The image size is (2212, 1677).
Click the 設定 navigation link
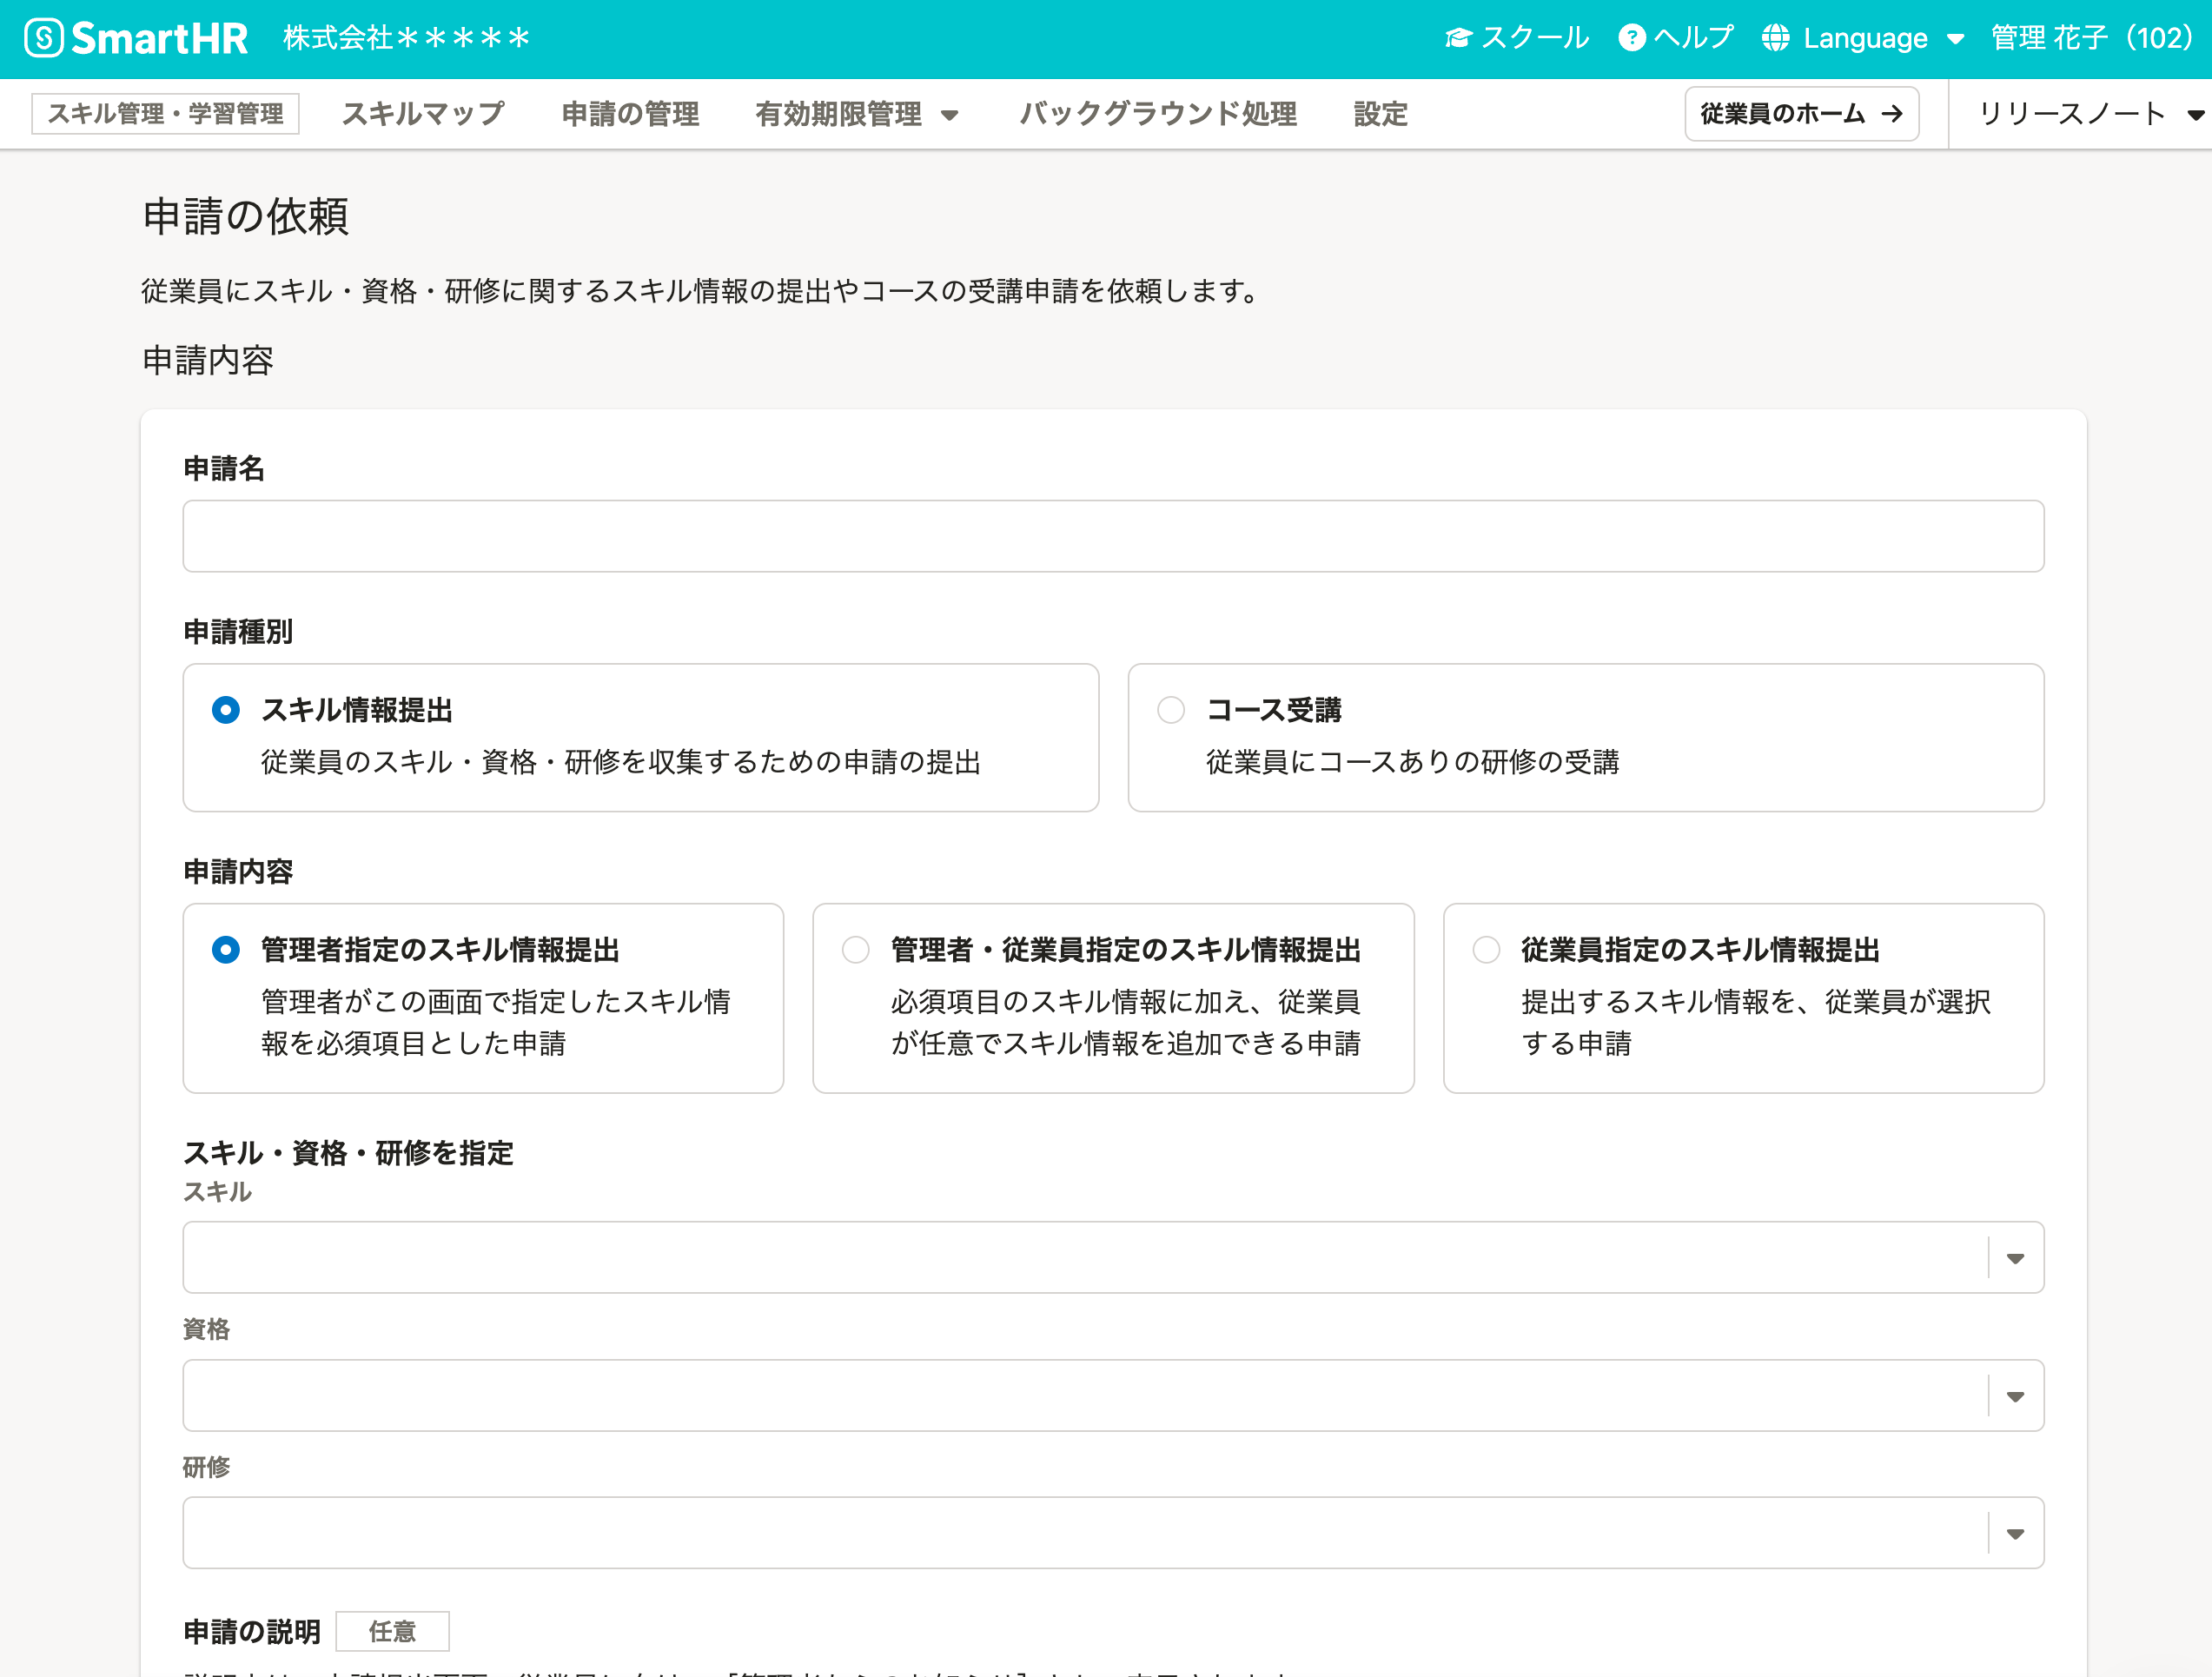[1380, 114]
